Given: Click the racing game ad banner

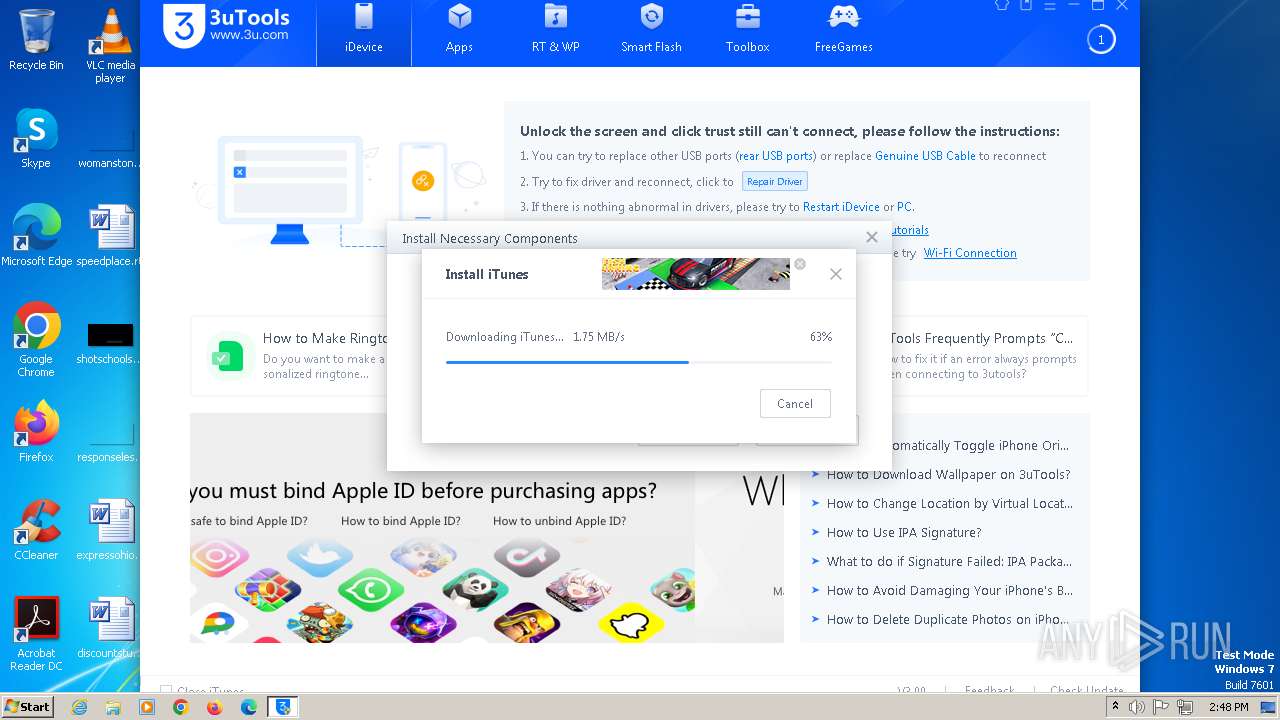Looking at the screenshot, I should (696, 274).
